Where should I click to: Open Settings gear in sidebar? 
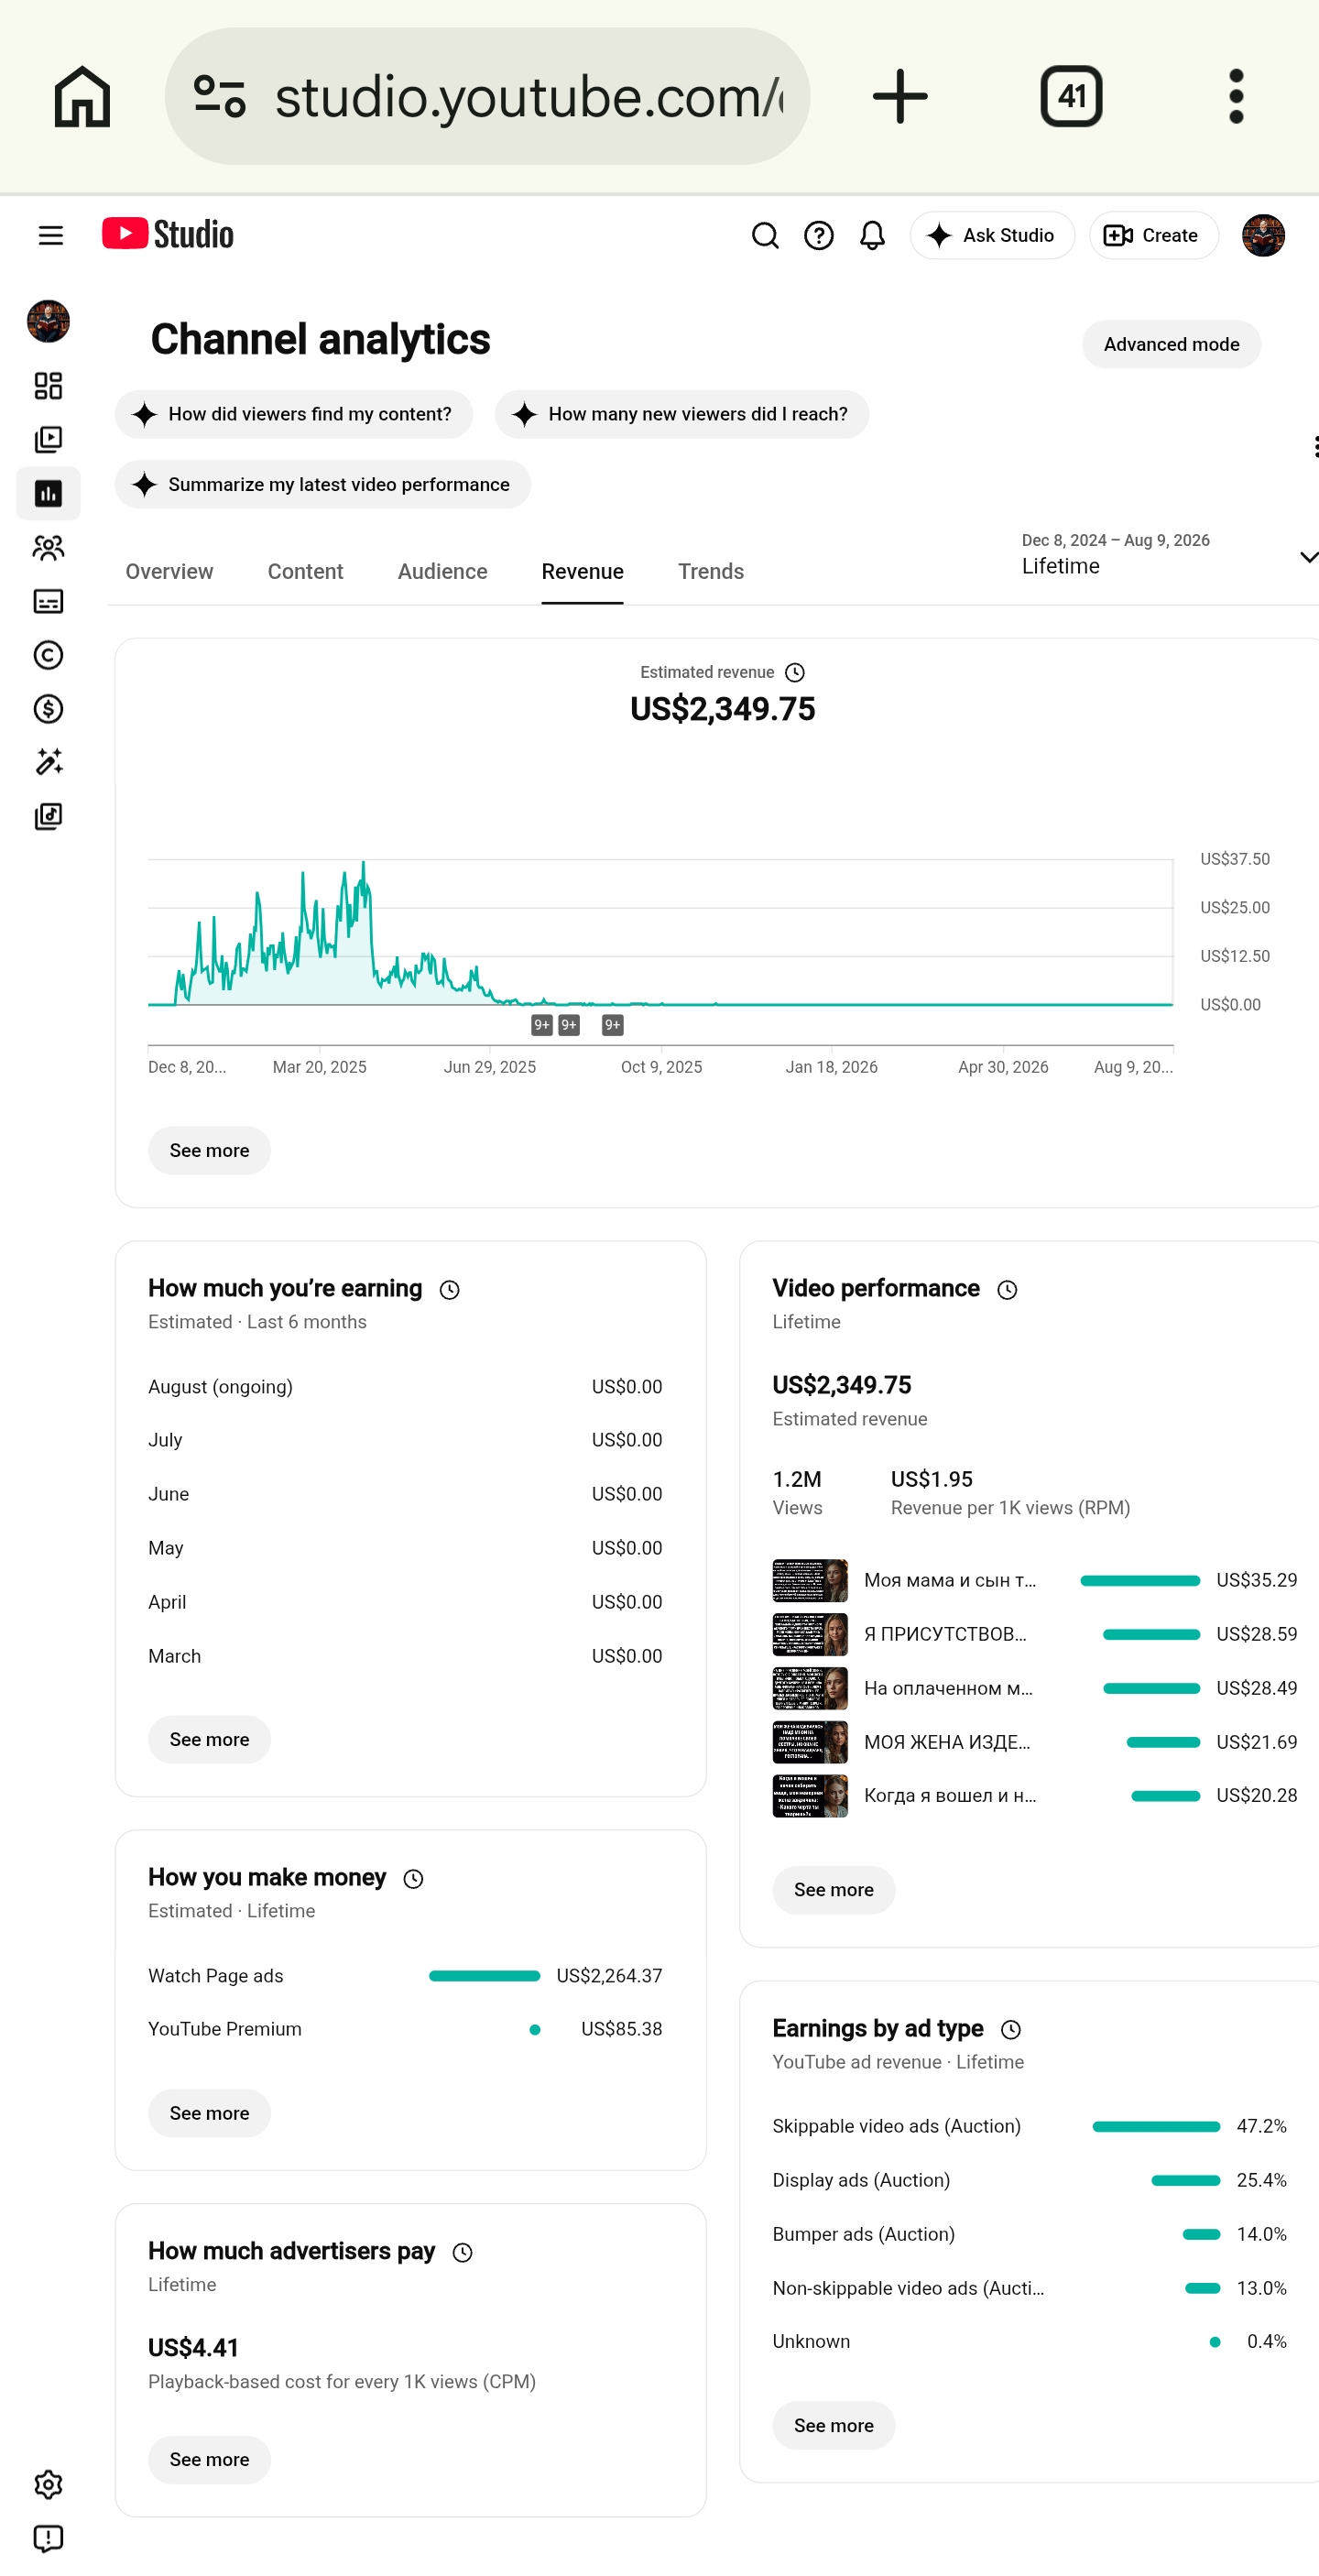tap(48, 2484)
